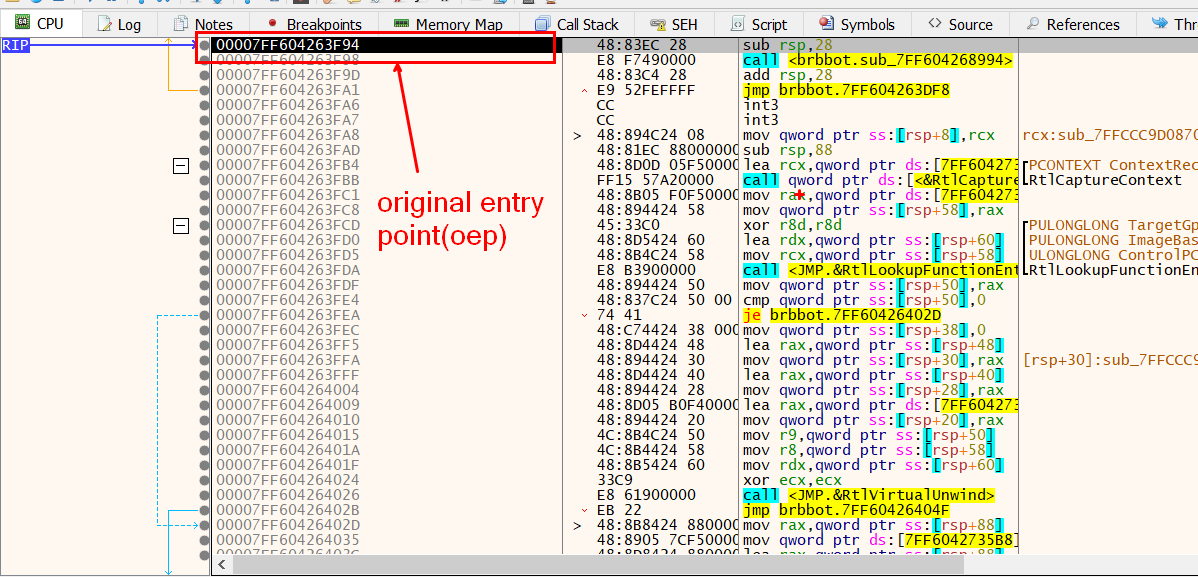
Task: Click the Notes tab notepad icon
Action: (x=181, y=24)
